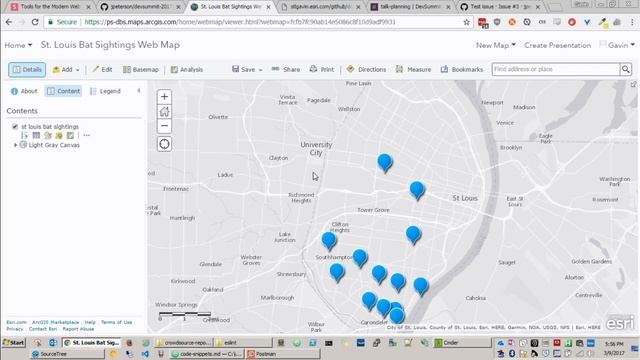
Task: Click the Edit toolbar button
Action: [x=102, y=70]
